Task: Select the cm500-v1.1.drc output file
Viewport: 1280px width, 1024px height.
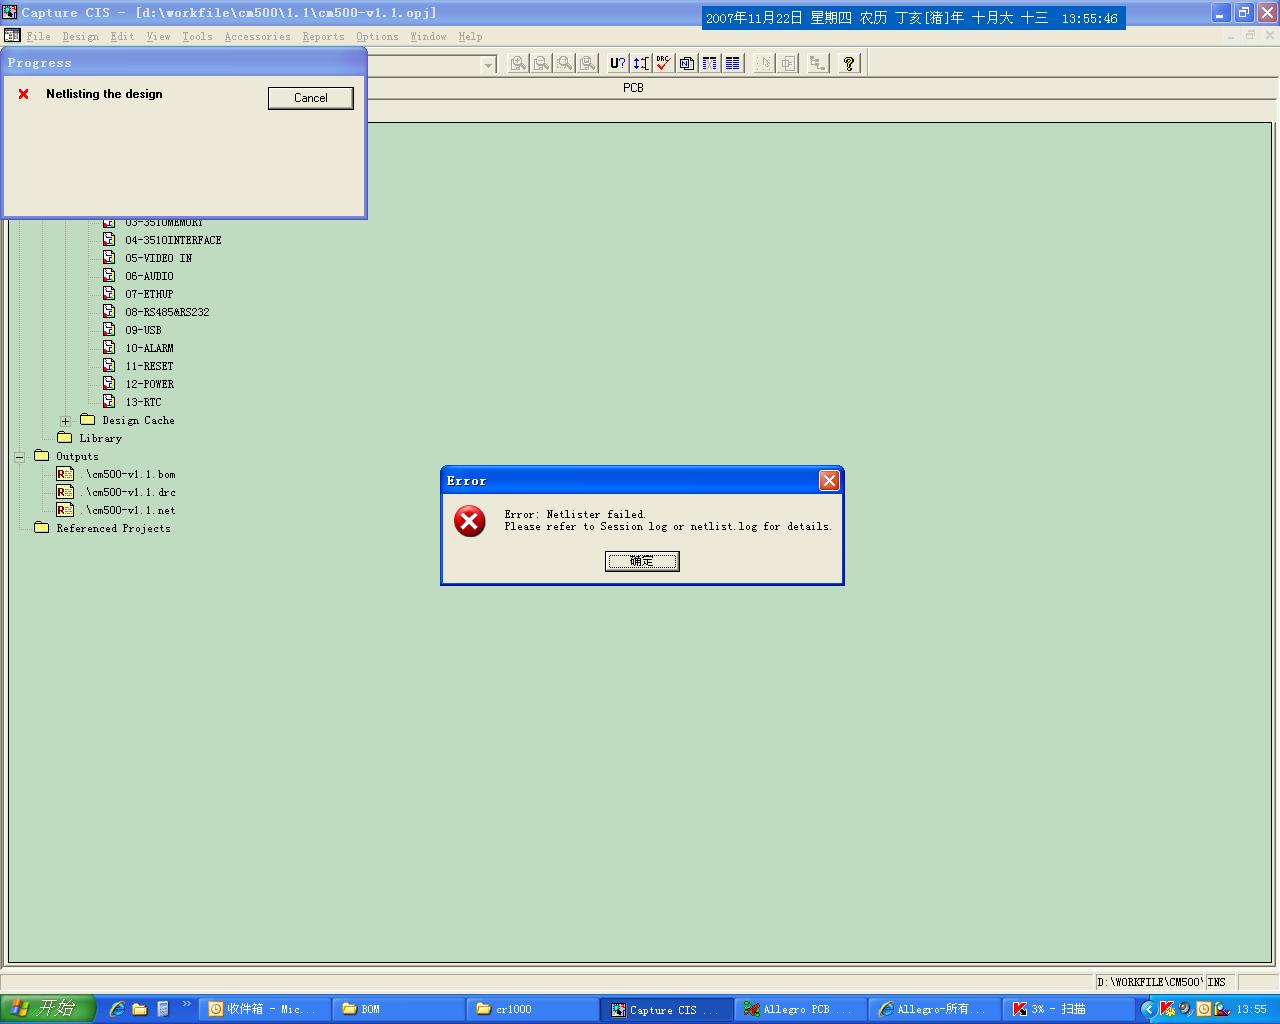Action: [x=128, y=492]
